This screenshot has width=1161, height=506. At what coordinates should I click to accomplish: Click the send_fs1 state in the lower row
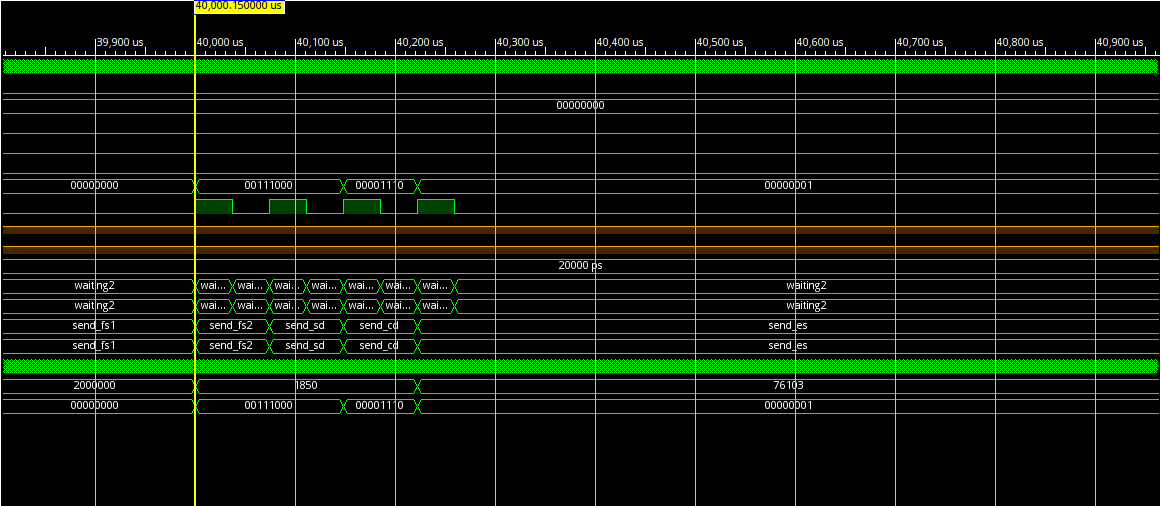tap(94, 346)
